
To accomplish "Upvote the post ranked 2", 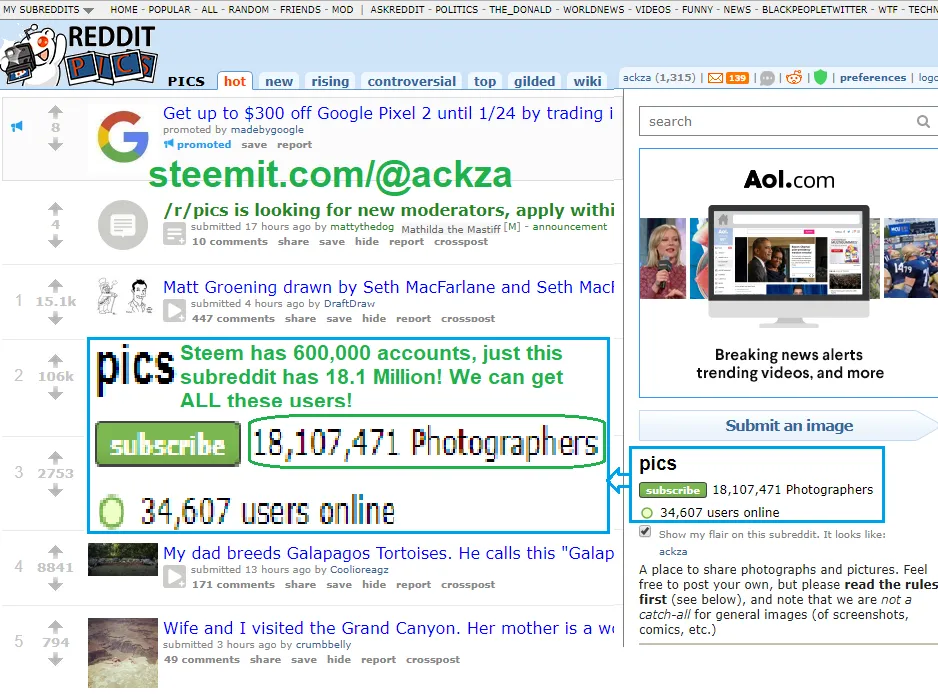I will click(55, 360).
